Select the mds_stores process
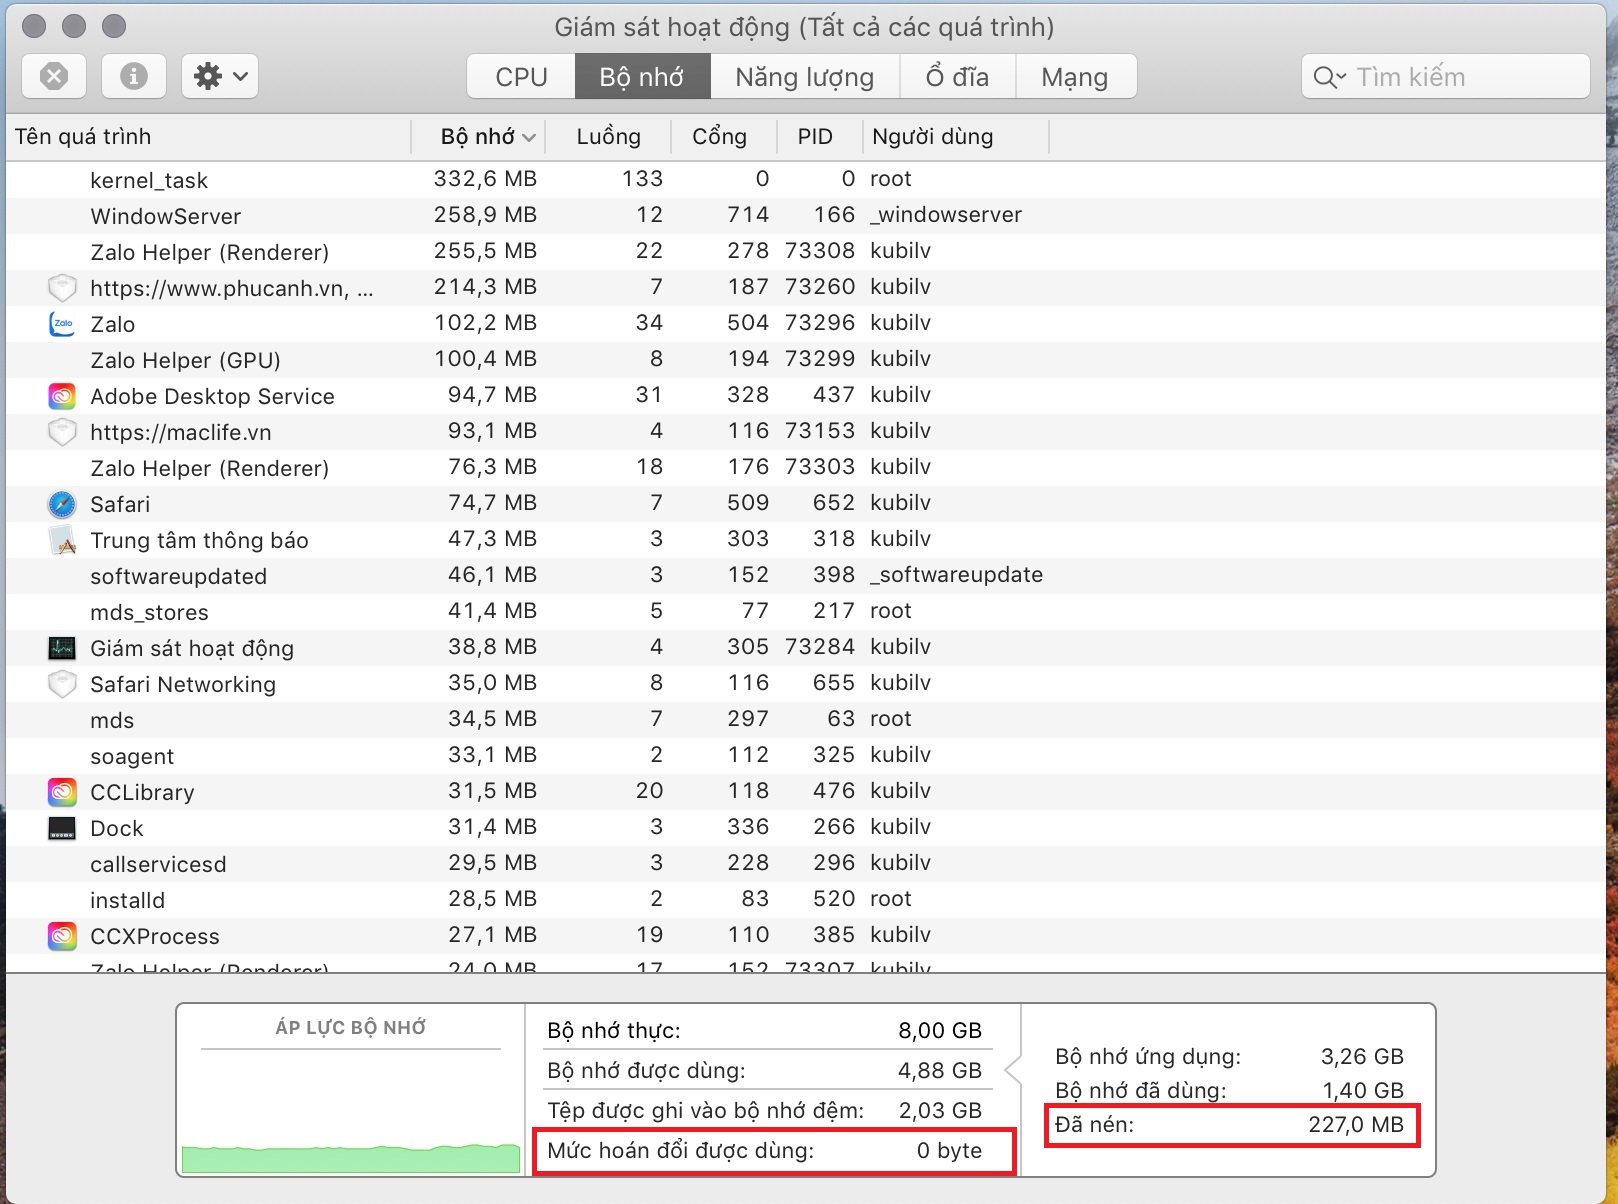The height and width of the screenshot is (1204, 1618). coord(805,612)
